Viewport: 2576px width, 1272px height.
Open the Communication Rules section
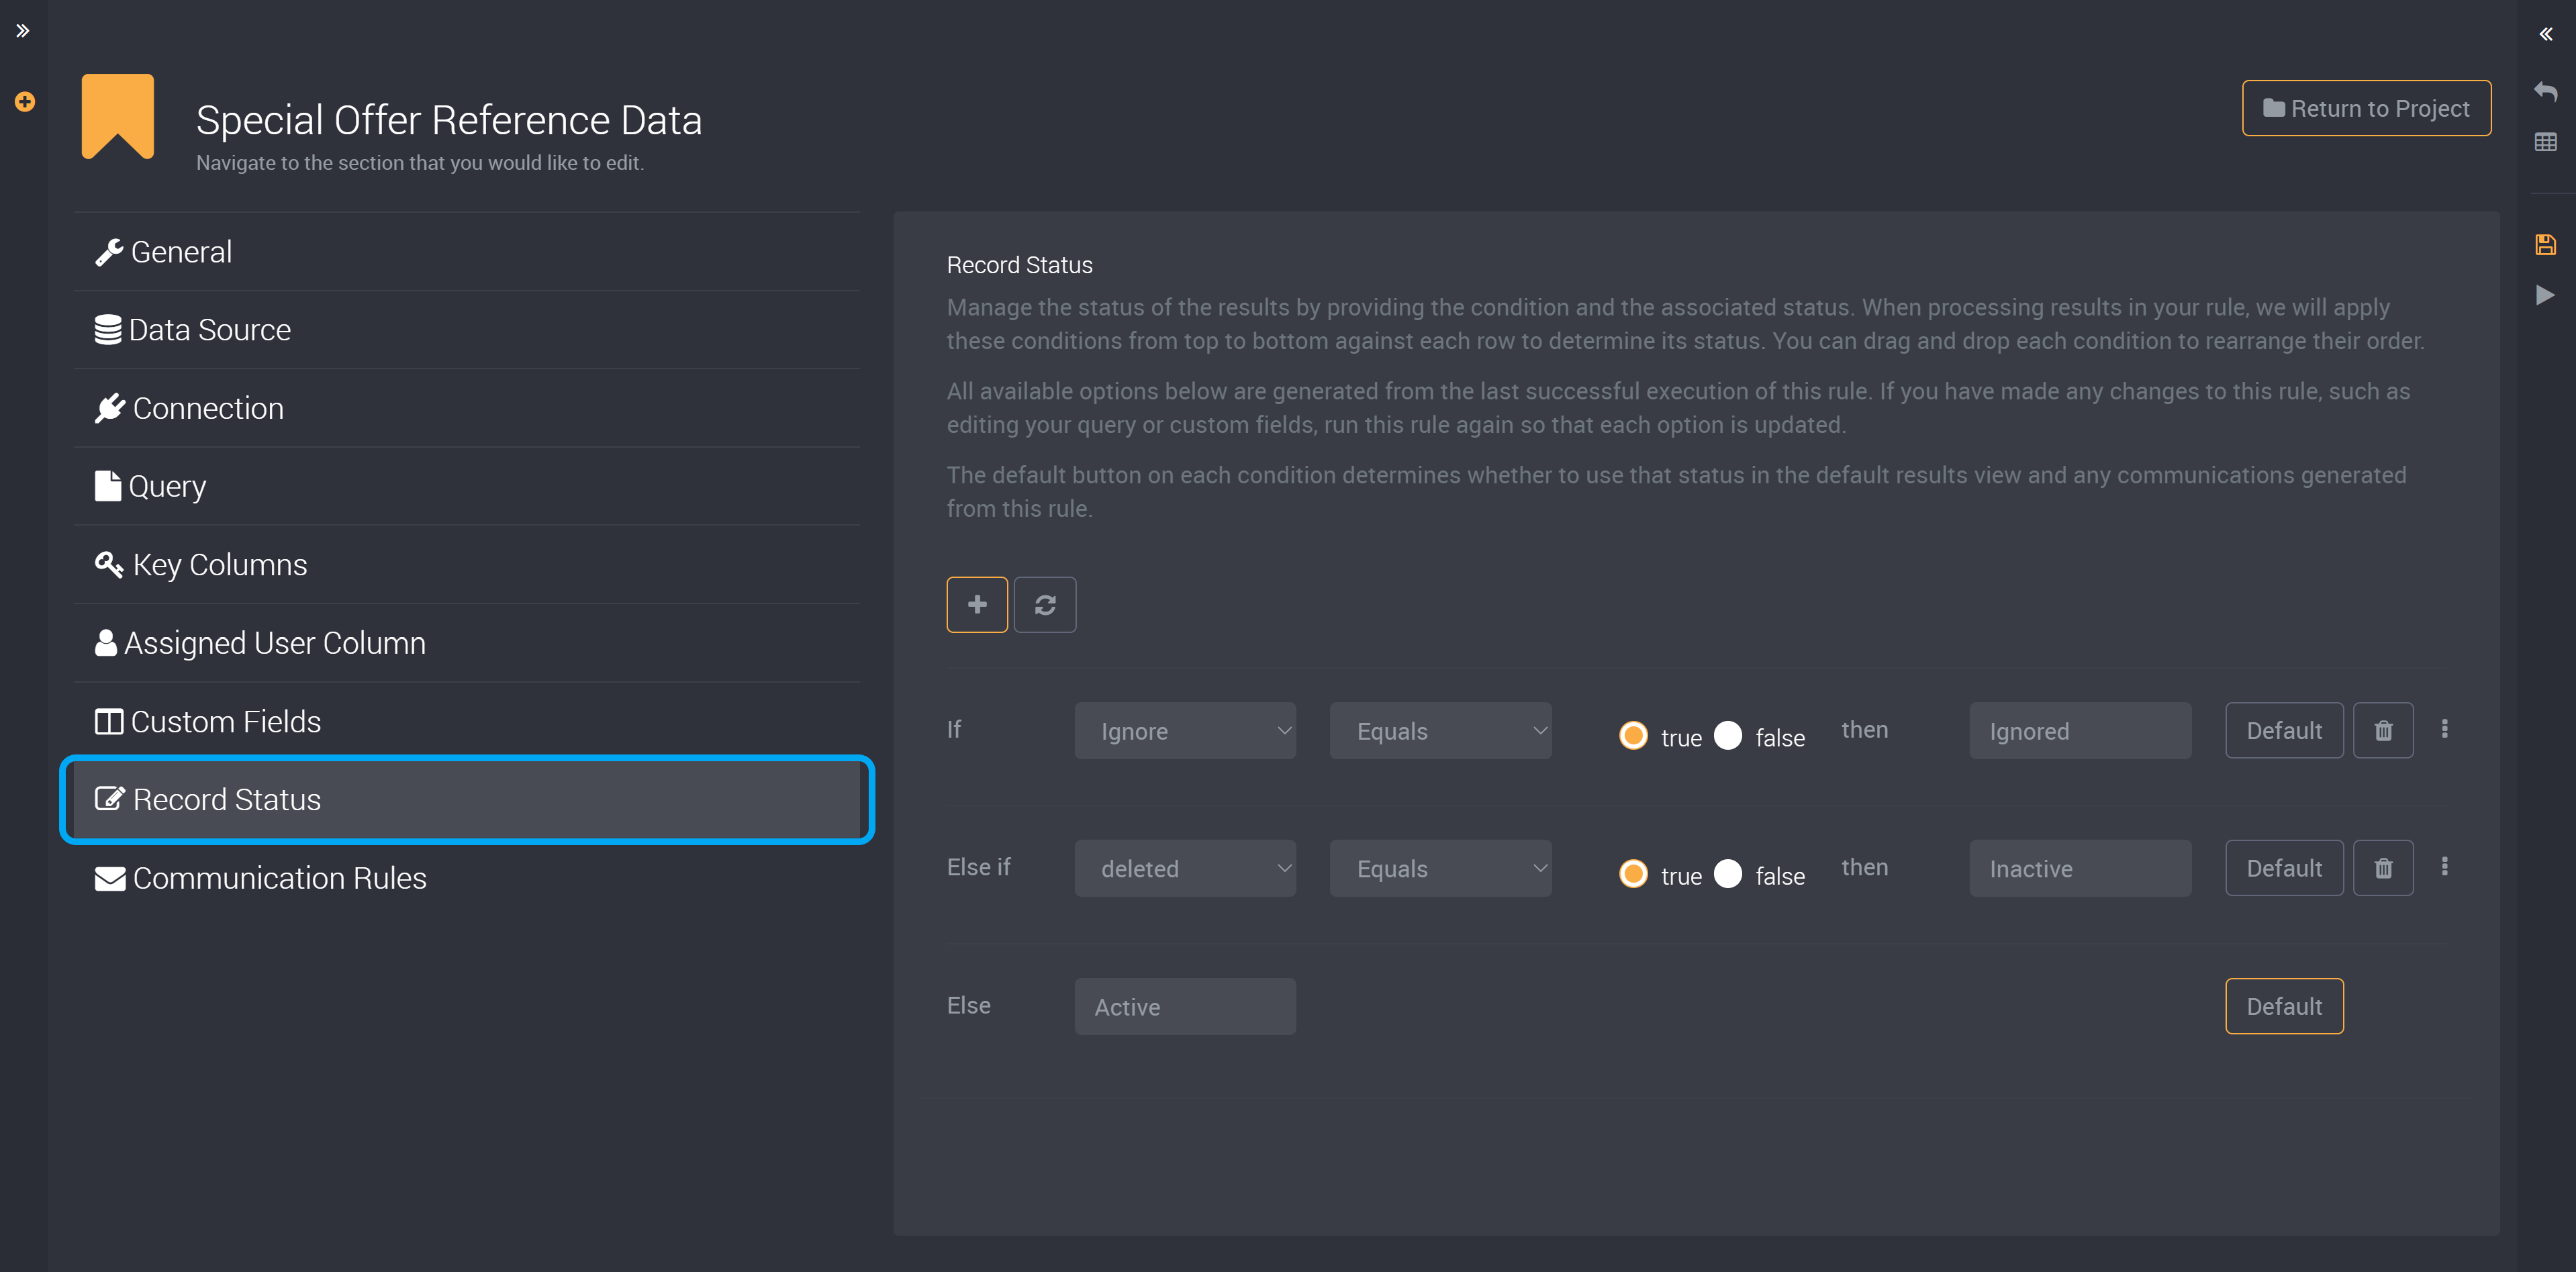(467, 878)
